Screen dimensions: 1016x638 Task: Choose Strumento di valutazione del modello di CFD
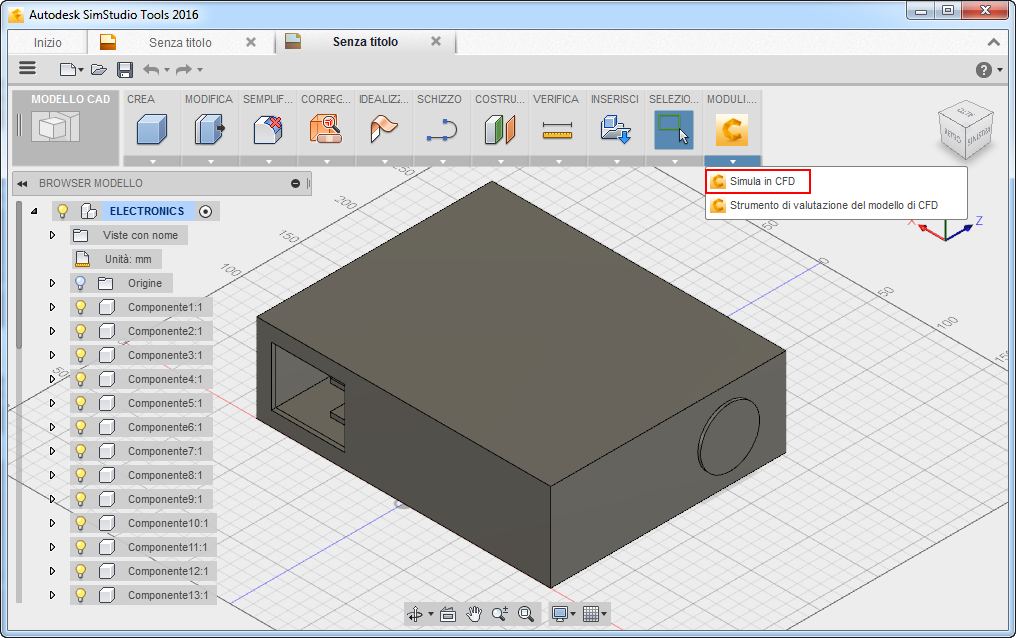833,205
